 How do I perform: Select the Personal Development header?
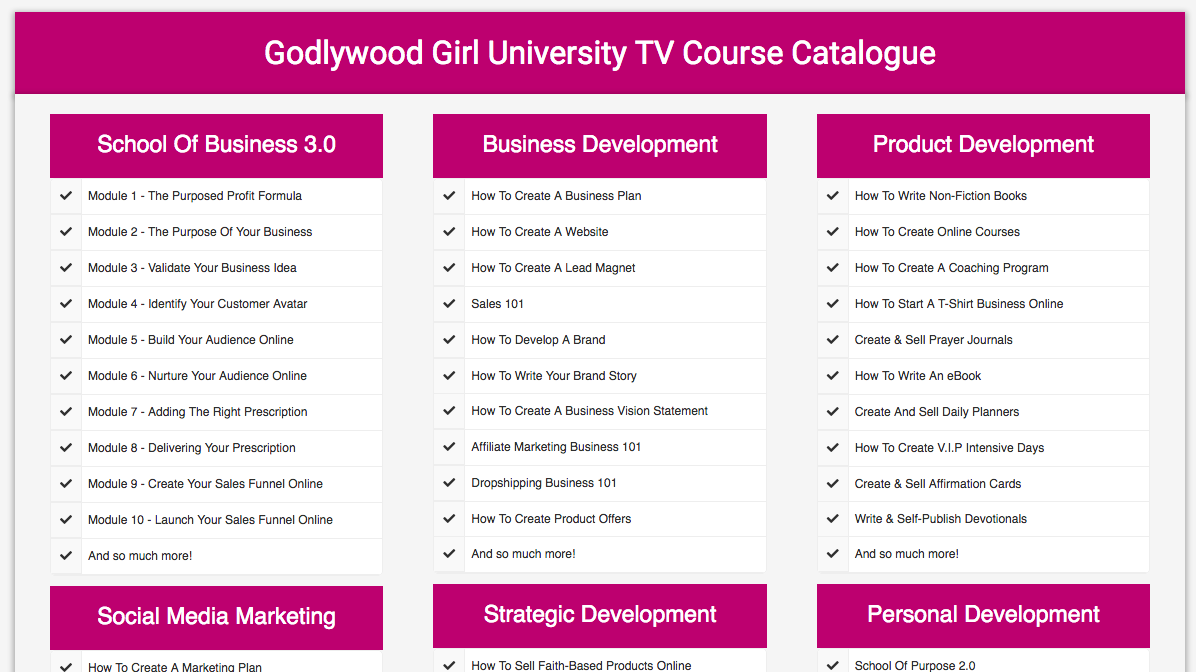click(x=983, y=615)
